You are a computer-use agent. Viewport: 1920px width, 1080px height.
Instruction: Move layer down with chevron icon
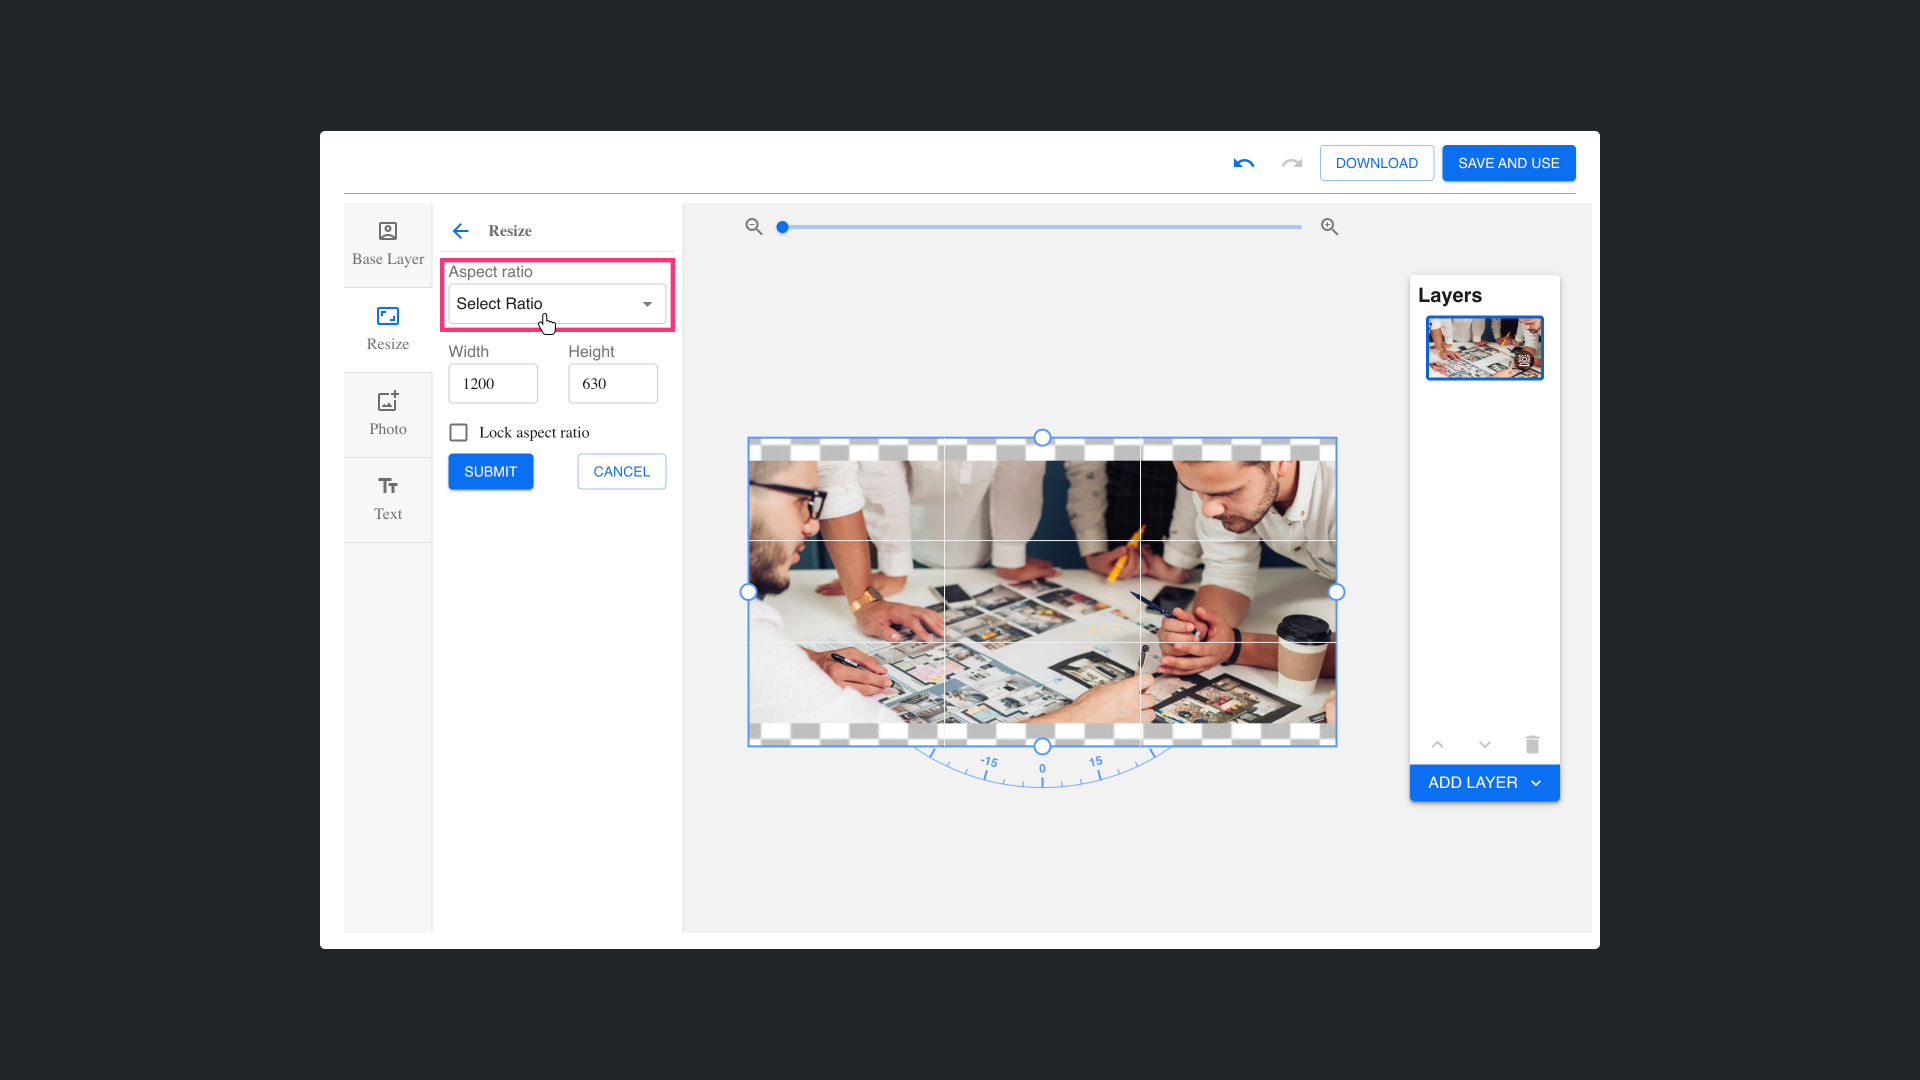(1485, 744)
